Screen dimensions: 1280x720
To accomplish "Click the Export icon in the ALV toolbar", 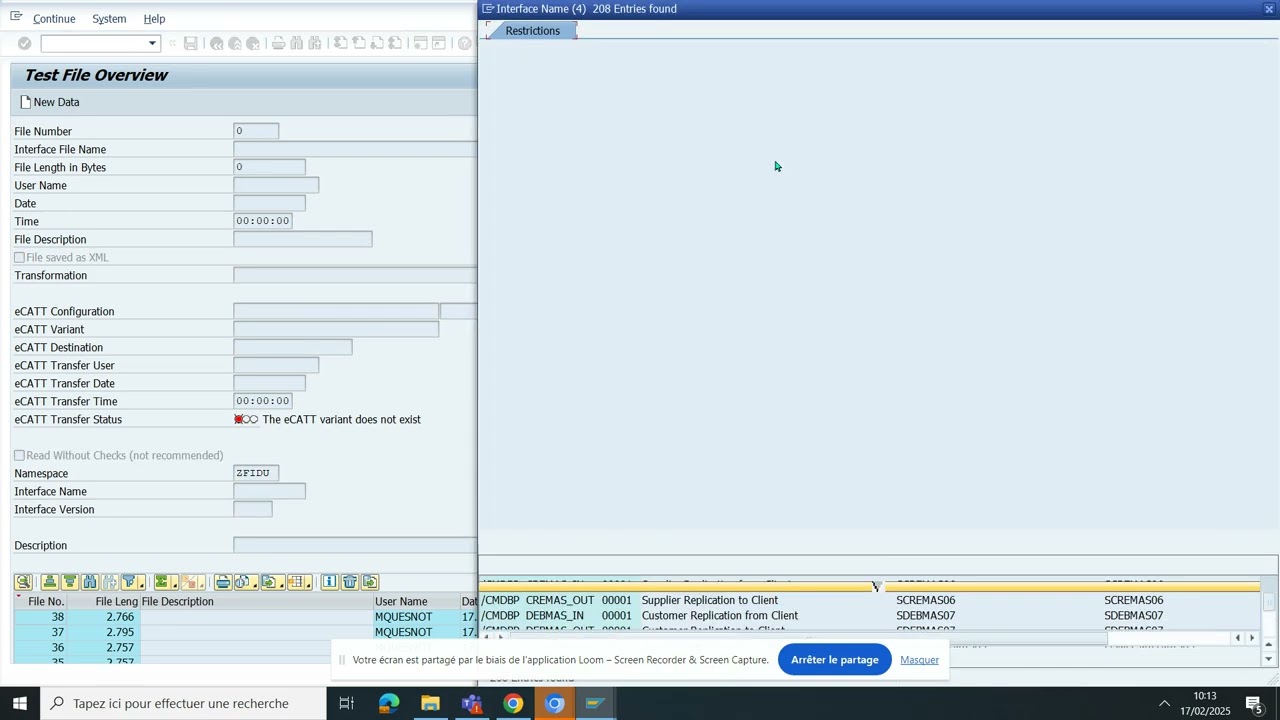I will [x=269, y=582].
